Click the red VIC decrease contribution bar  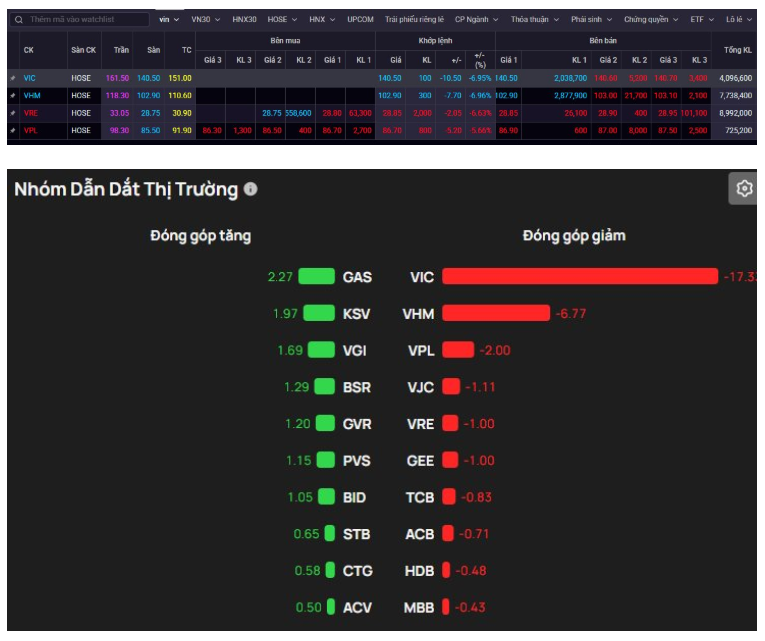[x=580, y=276]
